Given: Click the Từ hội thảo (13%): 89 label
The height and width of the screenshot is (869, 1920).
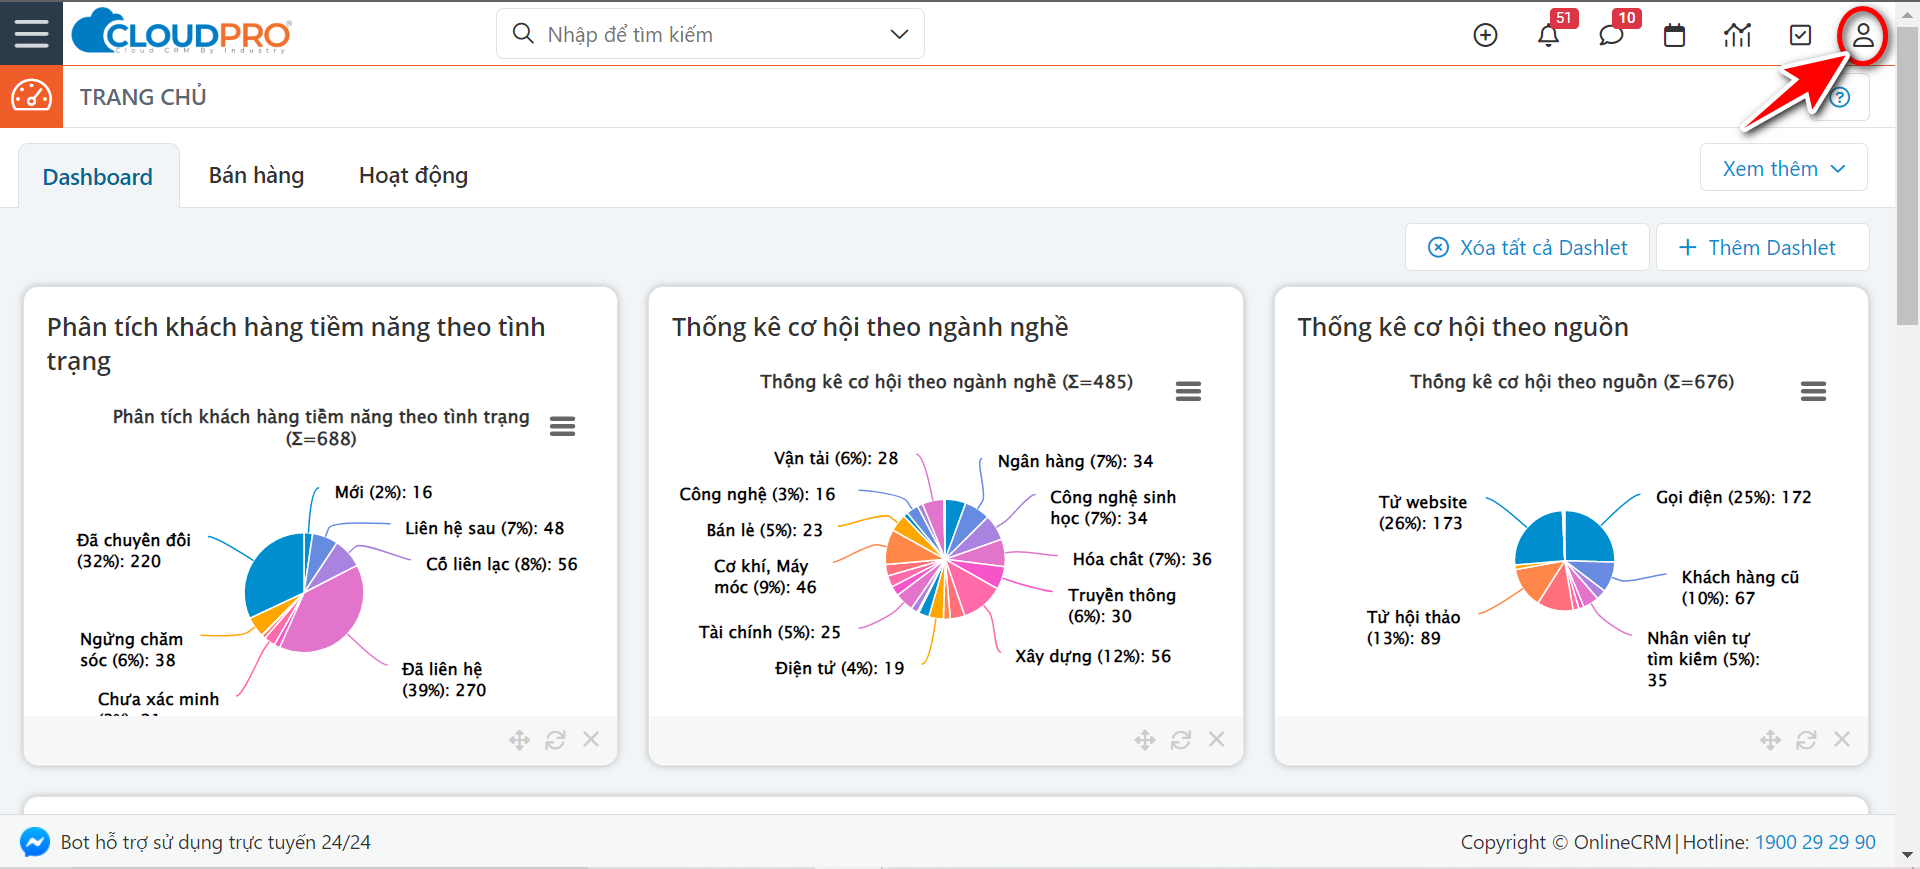Looking at the screenshot, I should [1413, 627].
